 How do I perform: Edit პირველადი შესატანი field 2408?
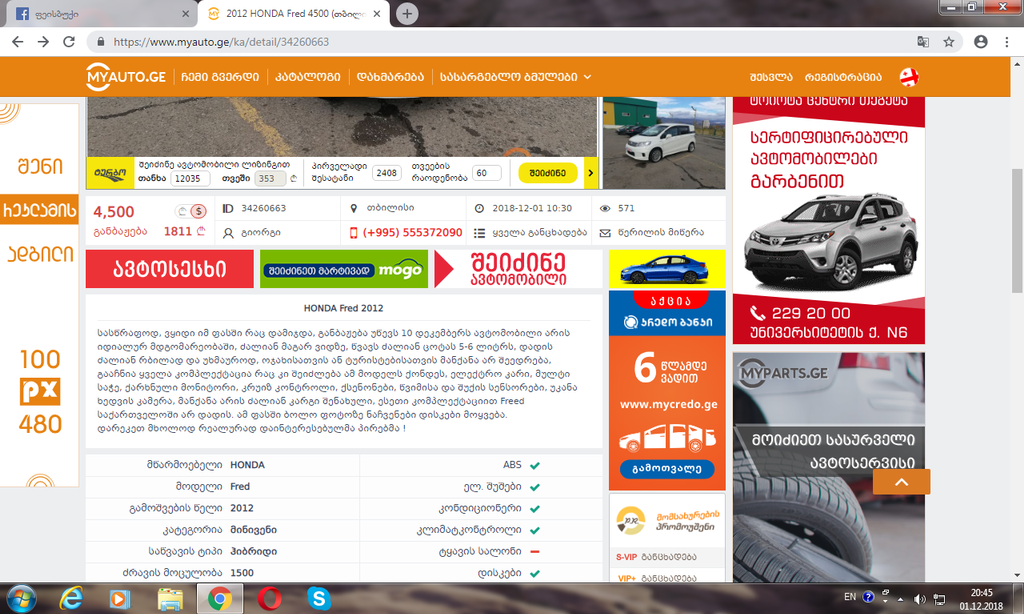[387, 173]
